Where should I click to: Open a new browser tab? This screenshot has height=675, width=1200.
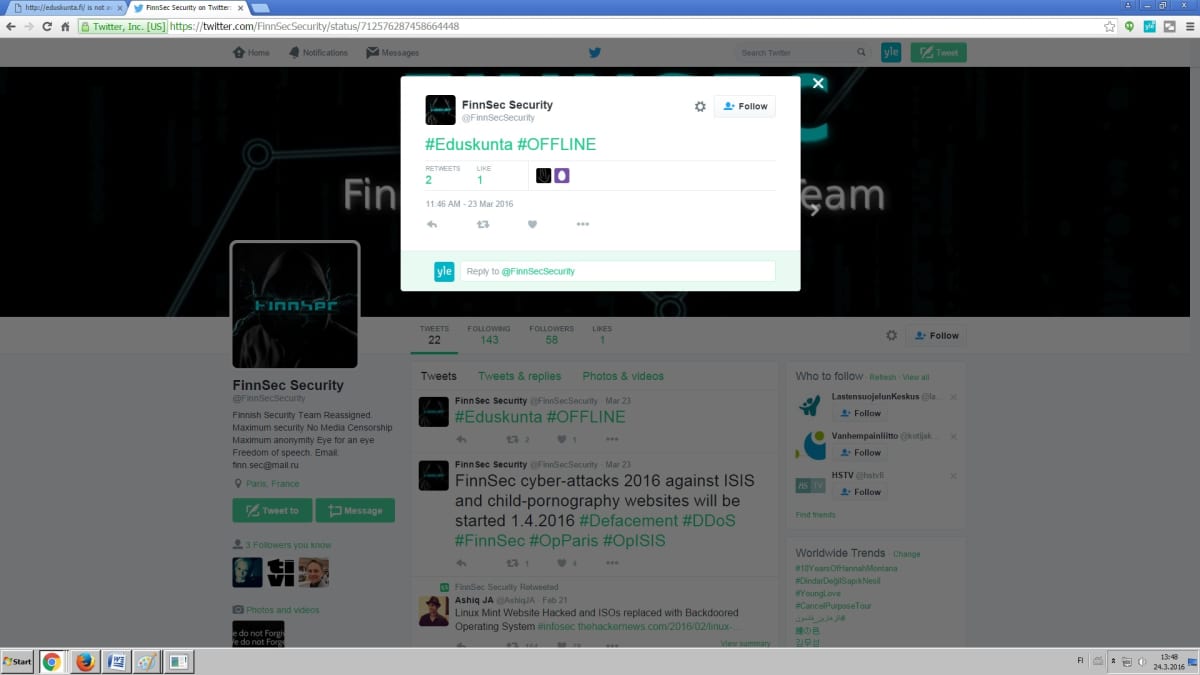pyautogui.click(x=260, y=9)
